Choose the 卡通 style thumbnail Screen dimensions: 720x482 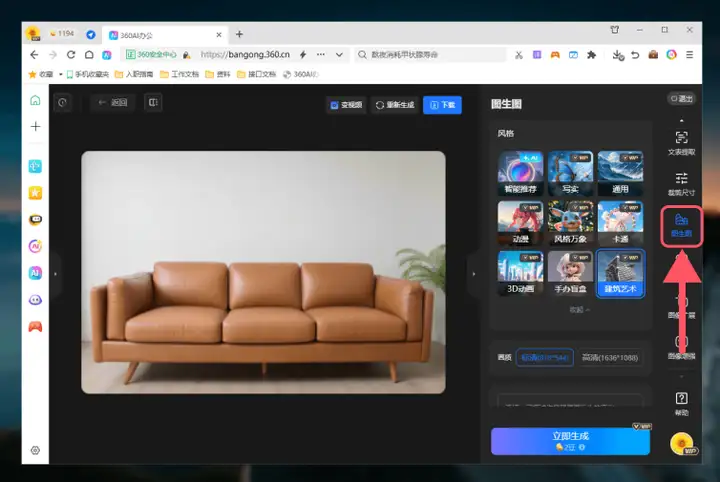[620, 223]
